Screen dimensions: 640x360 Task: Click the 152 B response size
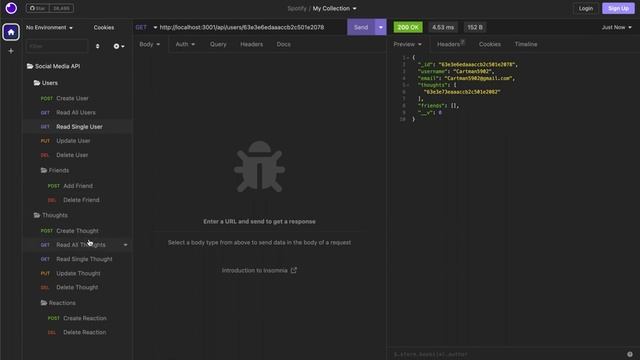click(x=475, y=27)
